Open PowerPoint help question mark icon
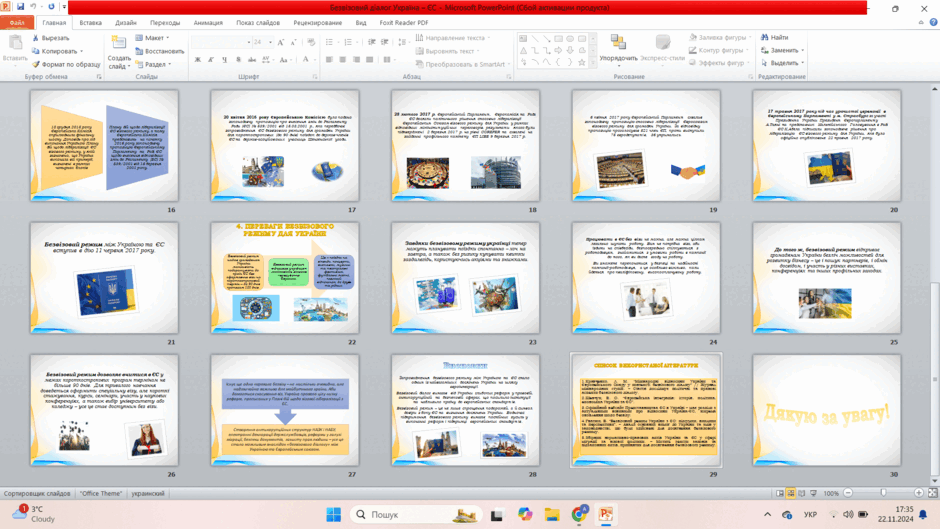 933,22
